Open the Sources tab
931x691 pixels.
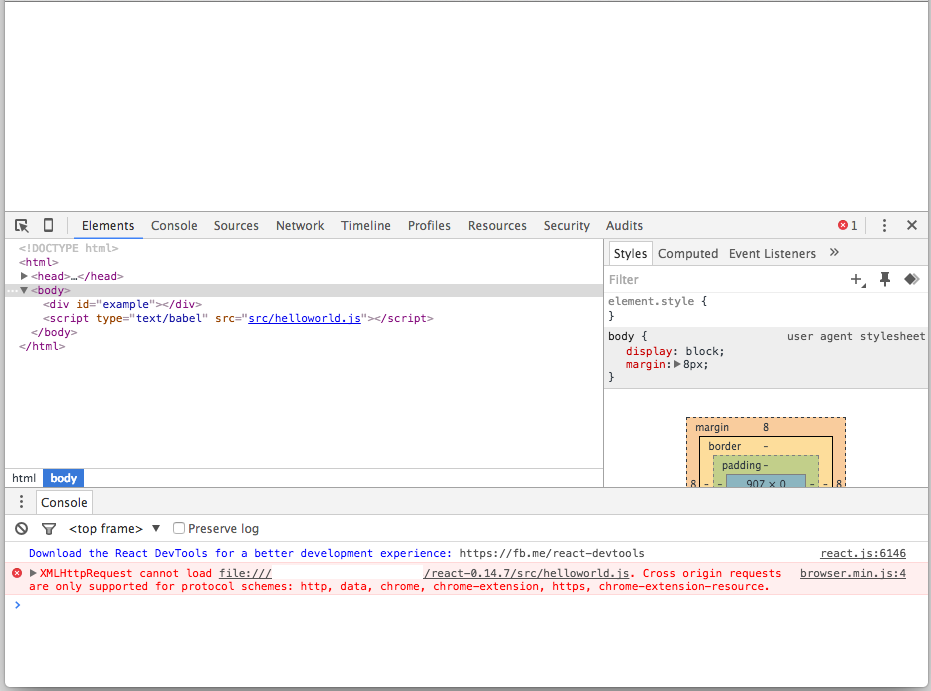[x=236, y=226]
